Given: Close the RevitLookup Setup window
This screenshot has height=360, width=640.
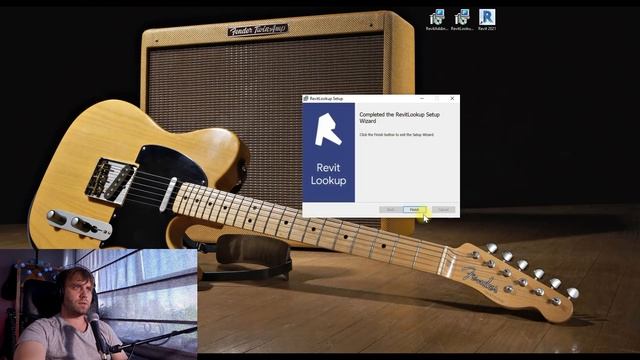Looking at the screenshot, I should click(452, 98).
